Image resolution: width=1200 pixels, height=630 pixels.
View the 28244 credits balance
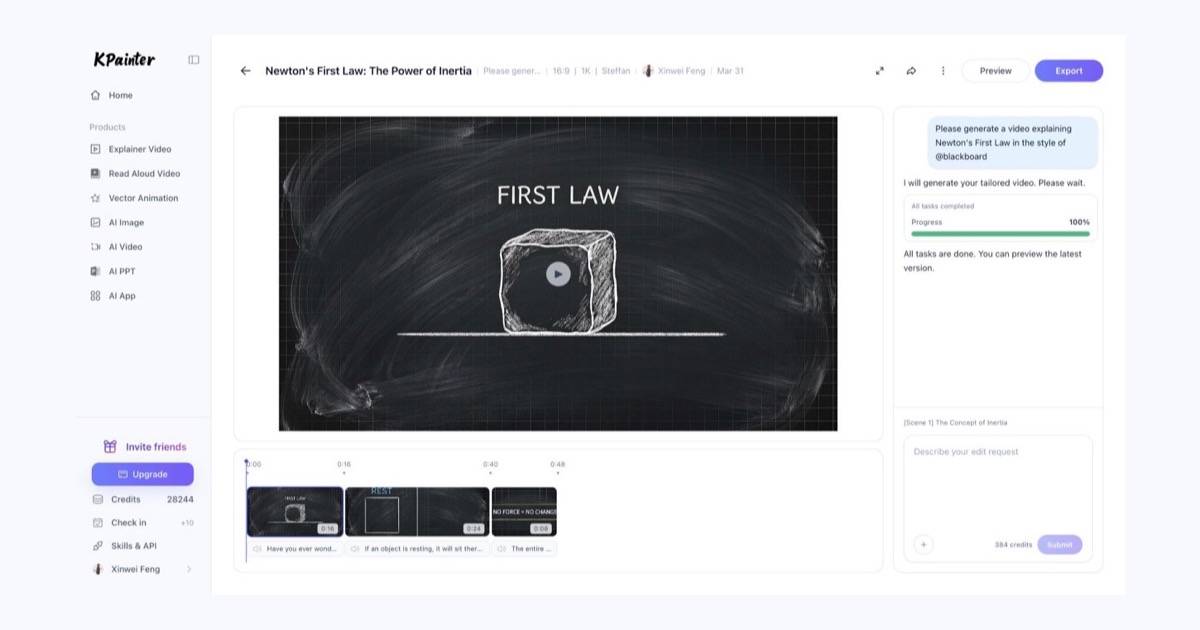[180, 499]
